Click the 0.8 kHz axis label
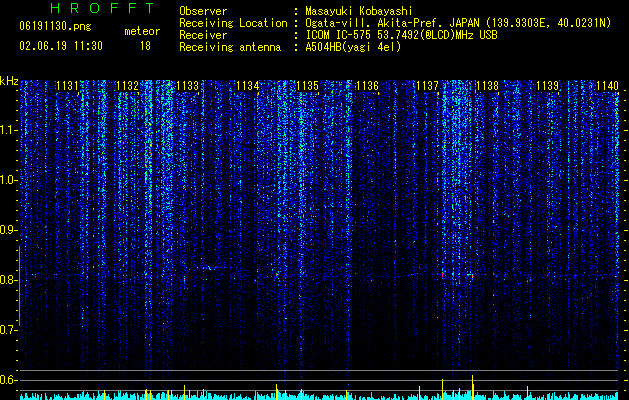The image size is (629, 400). point(8,280)
